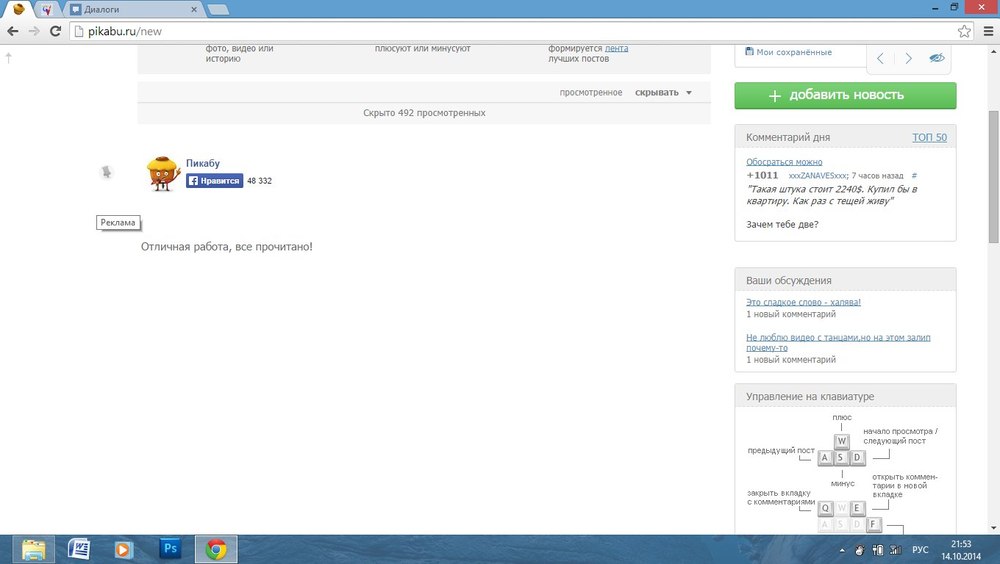Open the Chrome hamburger menu
Viewport: 1000px width, 564px height.
(x=987, y=31)
